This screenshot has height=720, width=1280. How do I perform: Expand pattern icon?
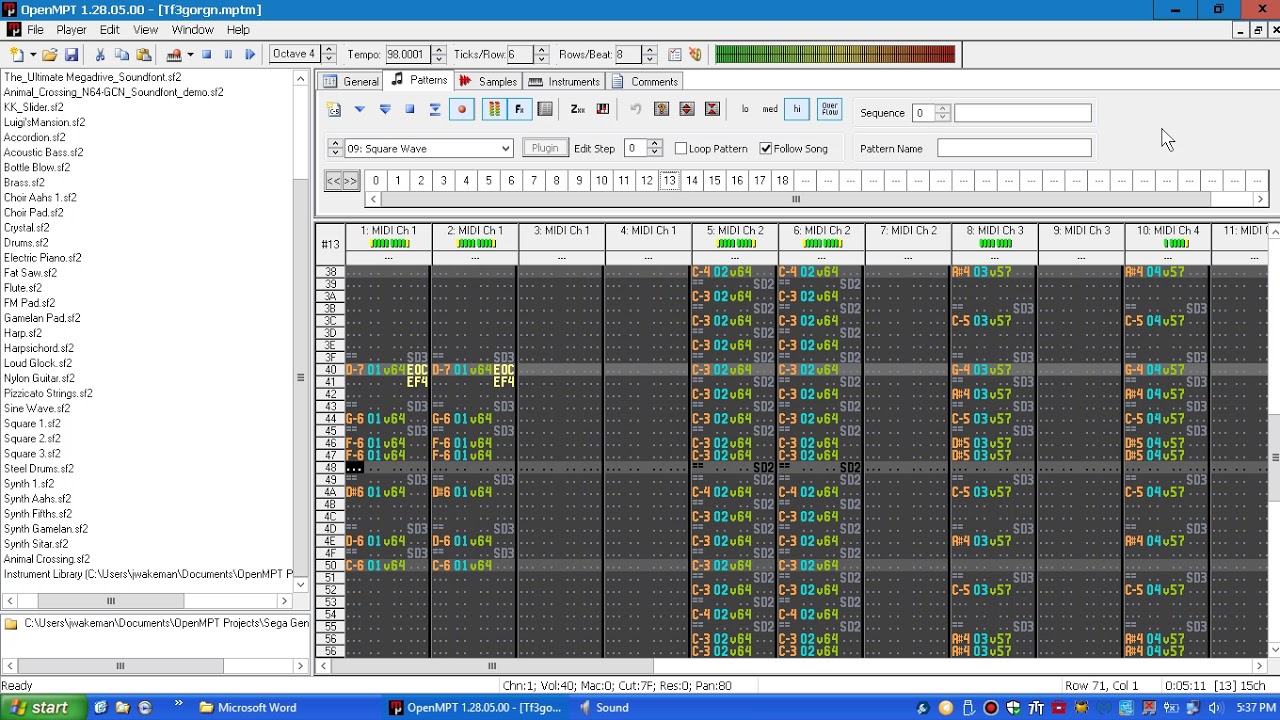[687, 109]
